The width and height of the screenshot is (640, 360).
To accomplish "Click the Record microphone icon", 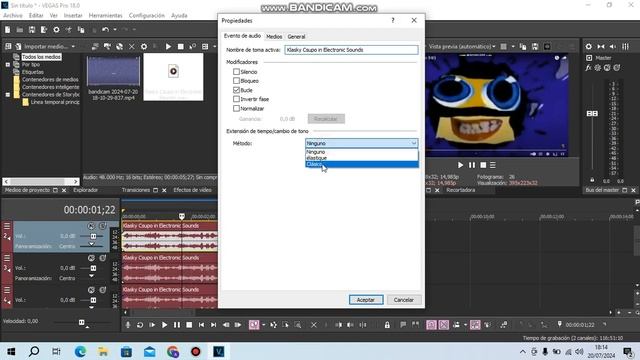I will click(128, 325).
